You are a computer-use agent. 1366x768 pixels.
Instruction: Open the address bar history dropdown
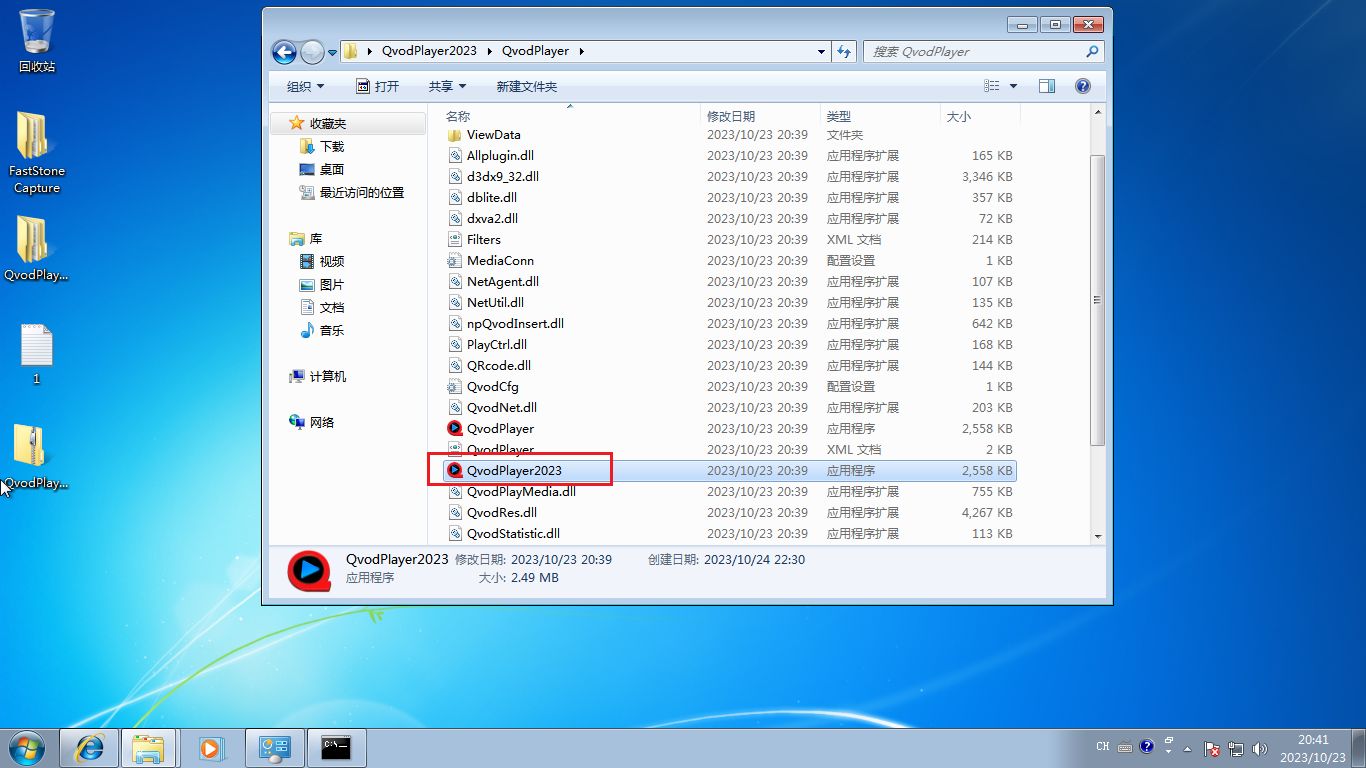pyautogui.click(x=820, y=51)
